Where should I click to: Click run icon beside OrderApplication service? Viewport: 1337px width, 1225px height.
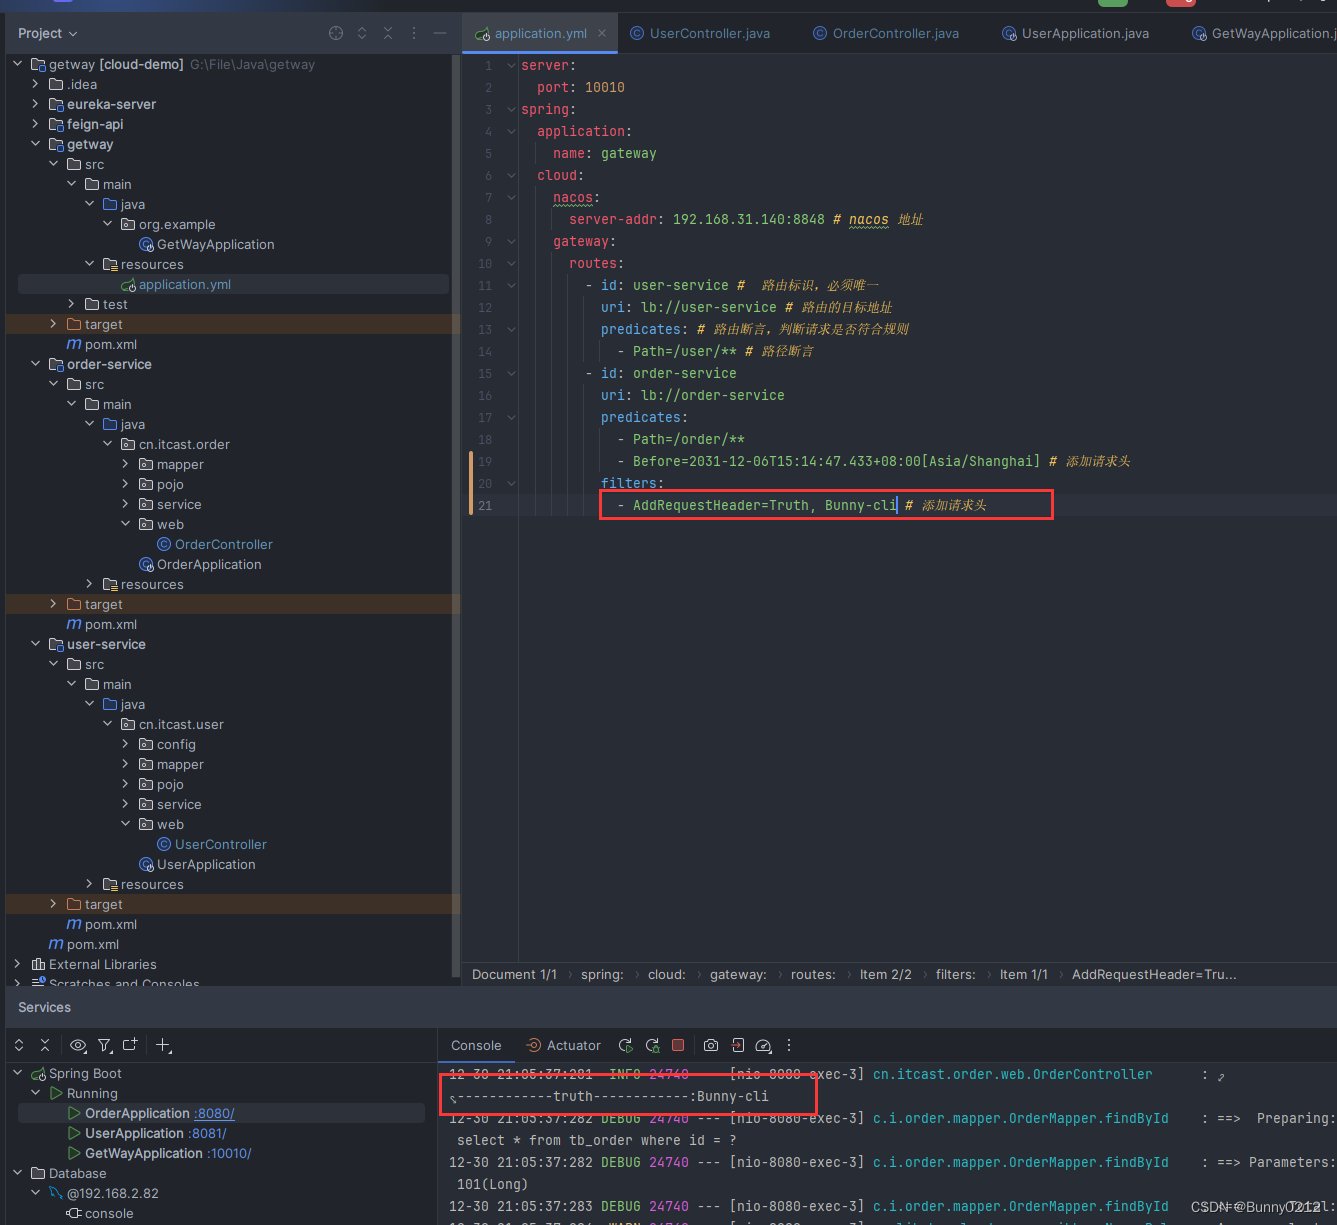click(x=74, y=1113)
